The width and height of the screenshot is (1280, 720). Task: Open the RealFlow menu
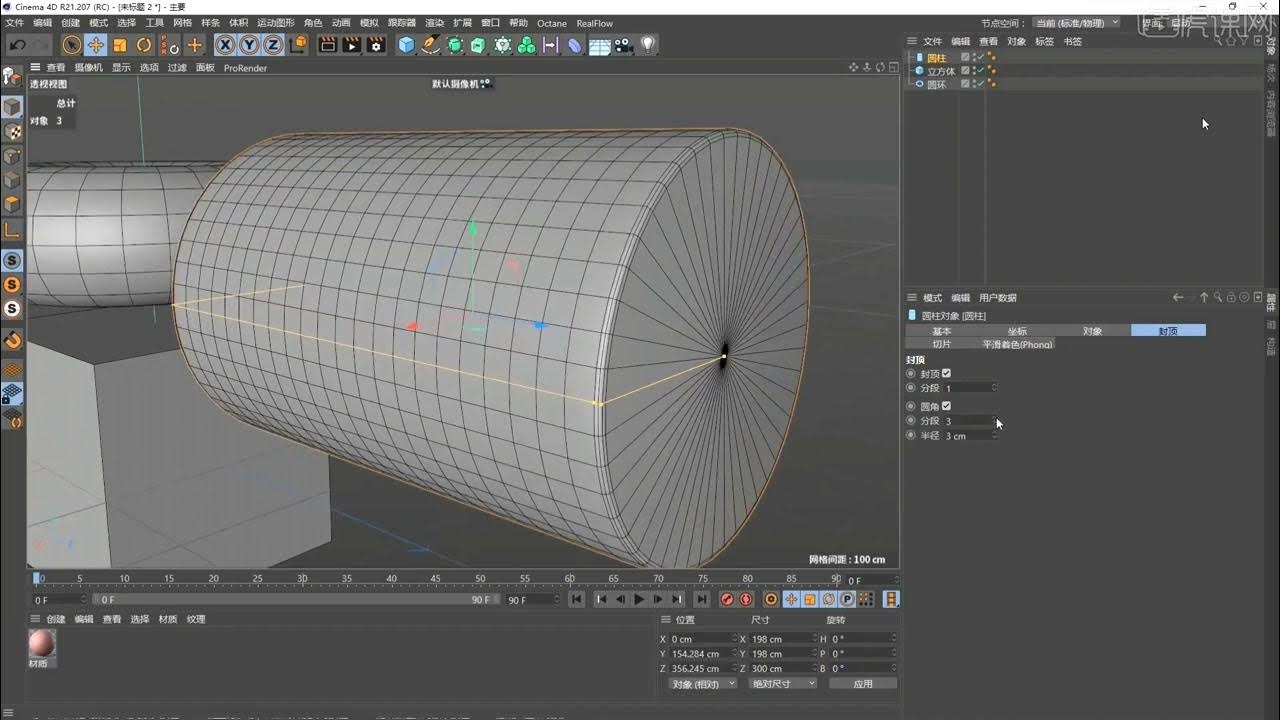595,23
